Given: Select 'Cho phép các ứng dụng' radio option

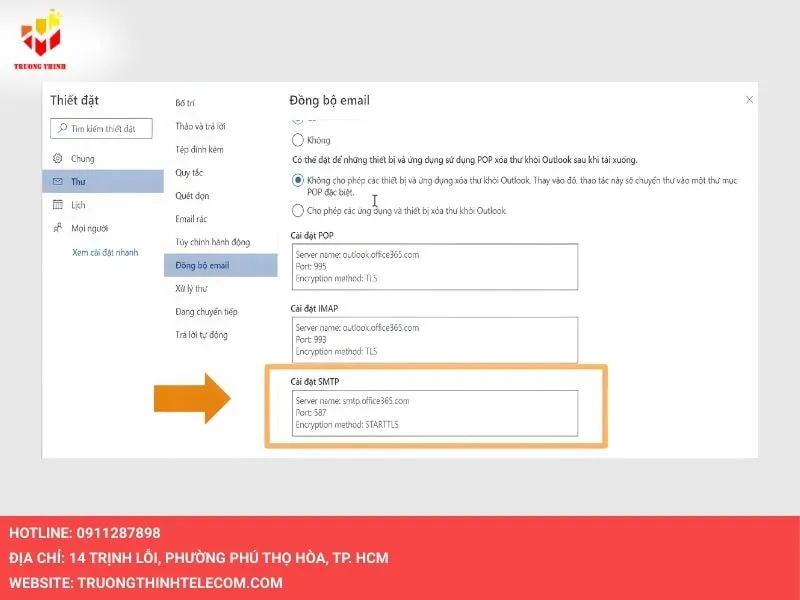Looking at the screenshot, I should 298,211.
